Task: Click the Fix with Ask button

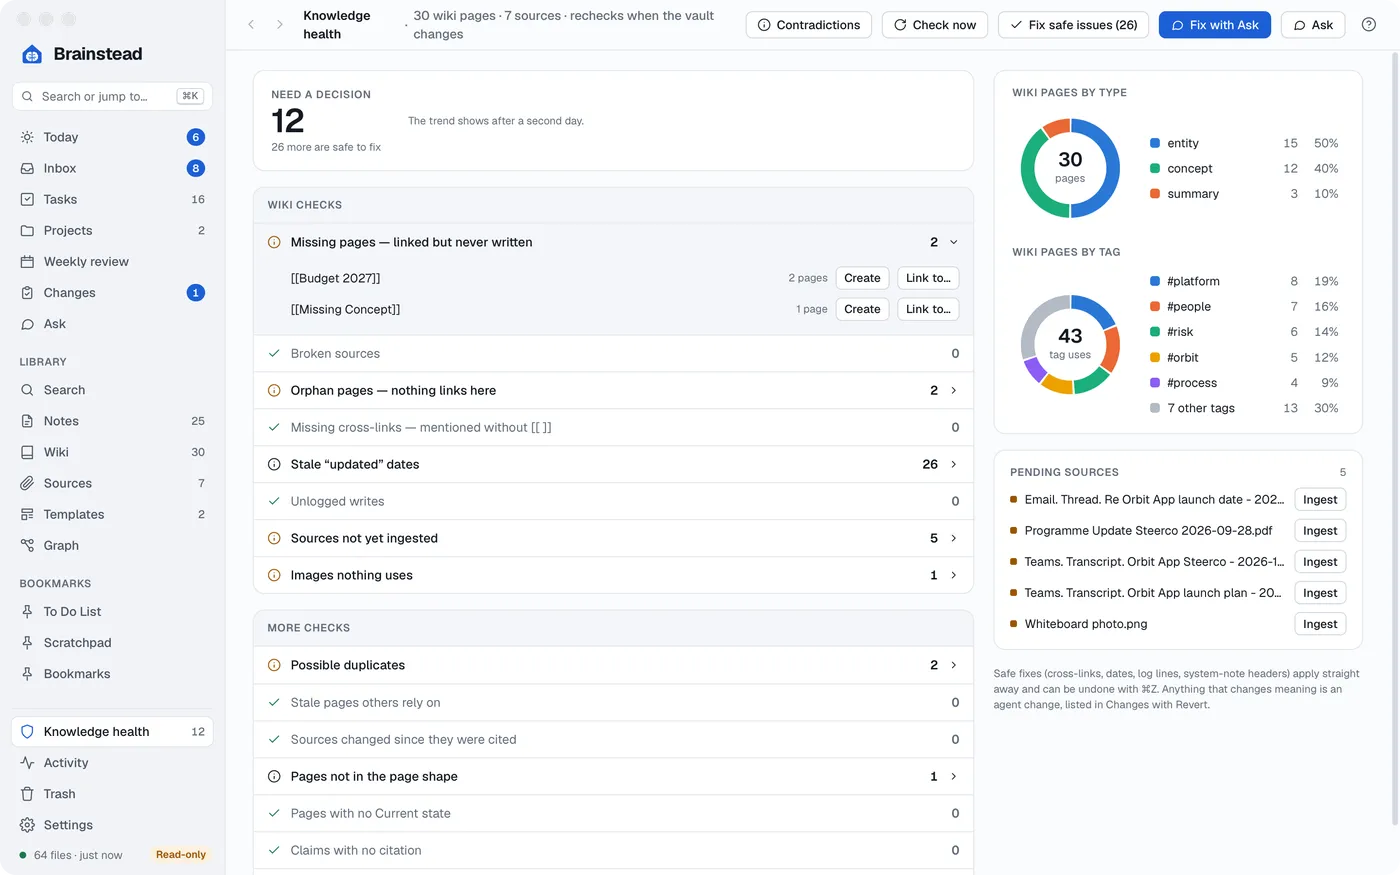Action: (x=1215, y=25)
